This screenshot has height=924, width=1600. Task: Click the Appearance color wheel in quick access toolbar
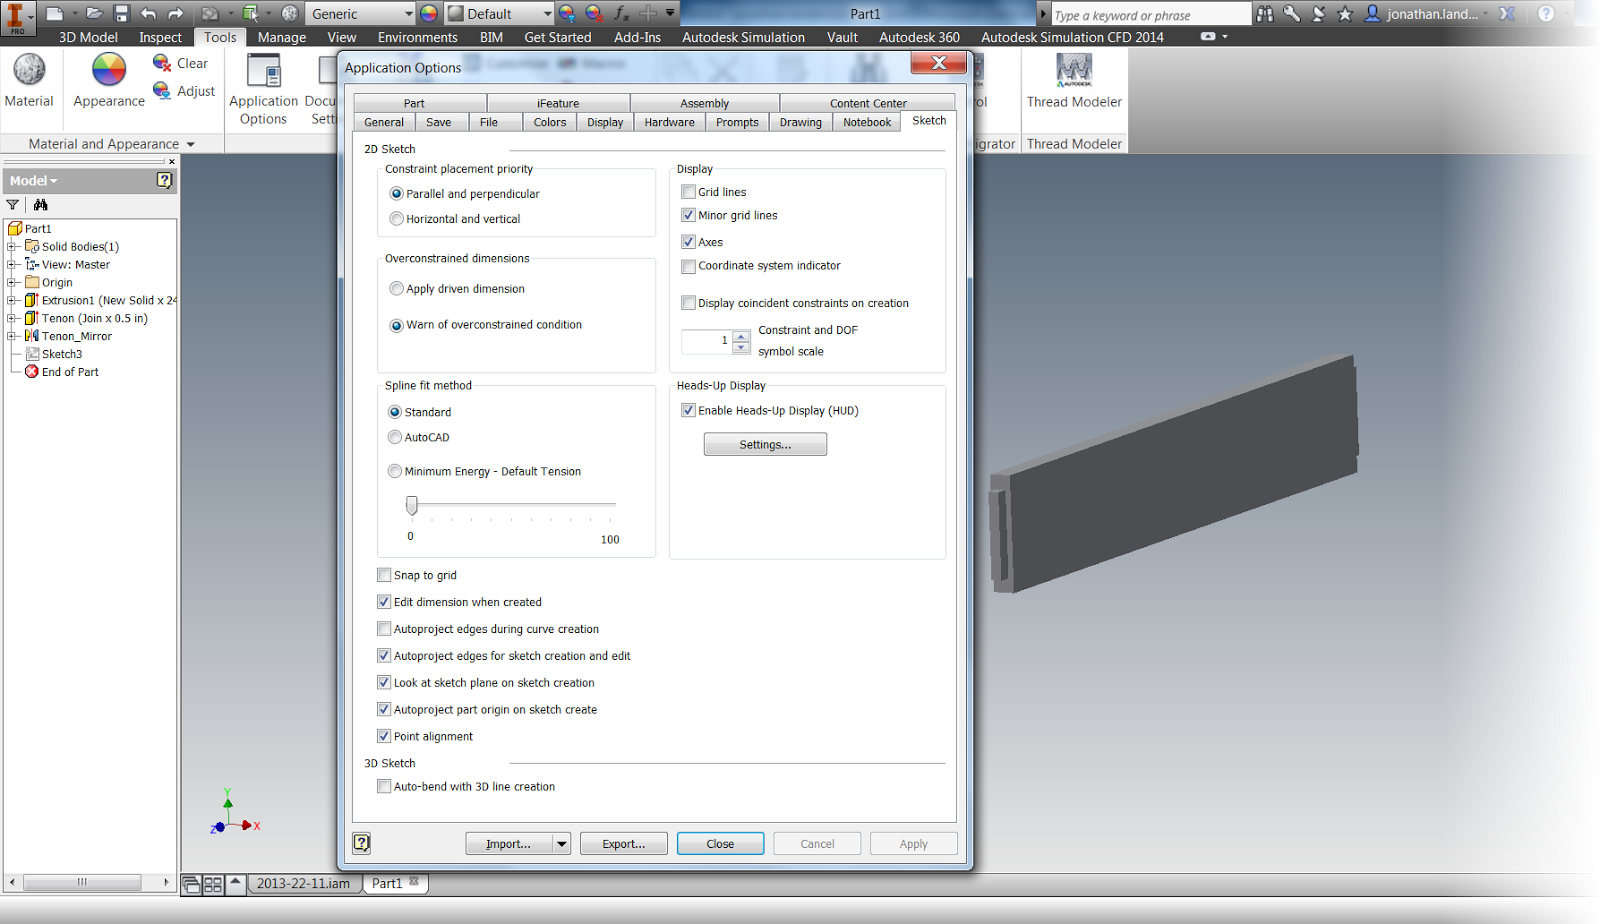point(429,13)
